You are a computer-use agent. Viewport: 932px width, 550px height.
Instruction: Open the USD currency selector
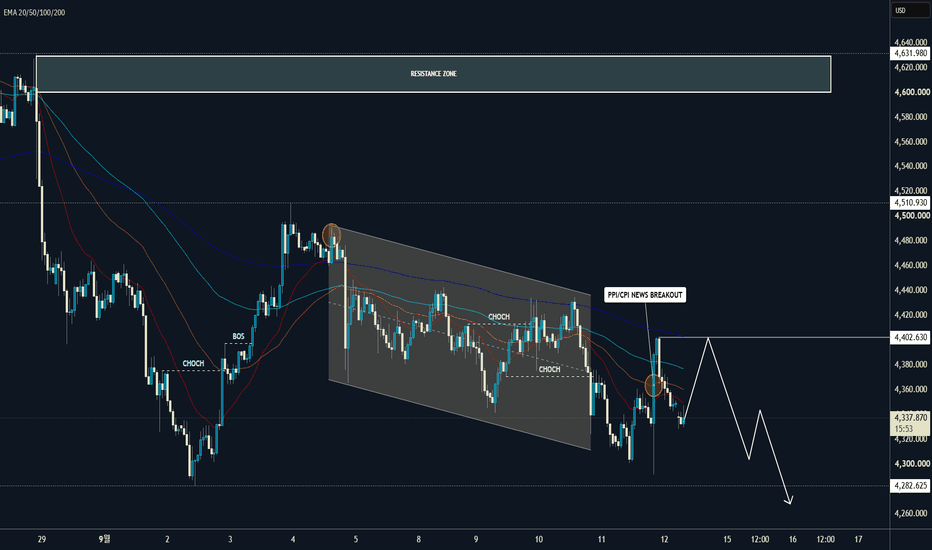click(910, 10)
